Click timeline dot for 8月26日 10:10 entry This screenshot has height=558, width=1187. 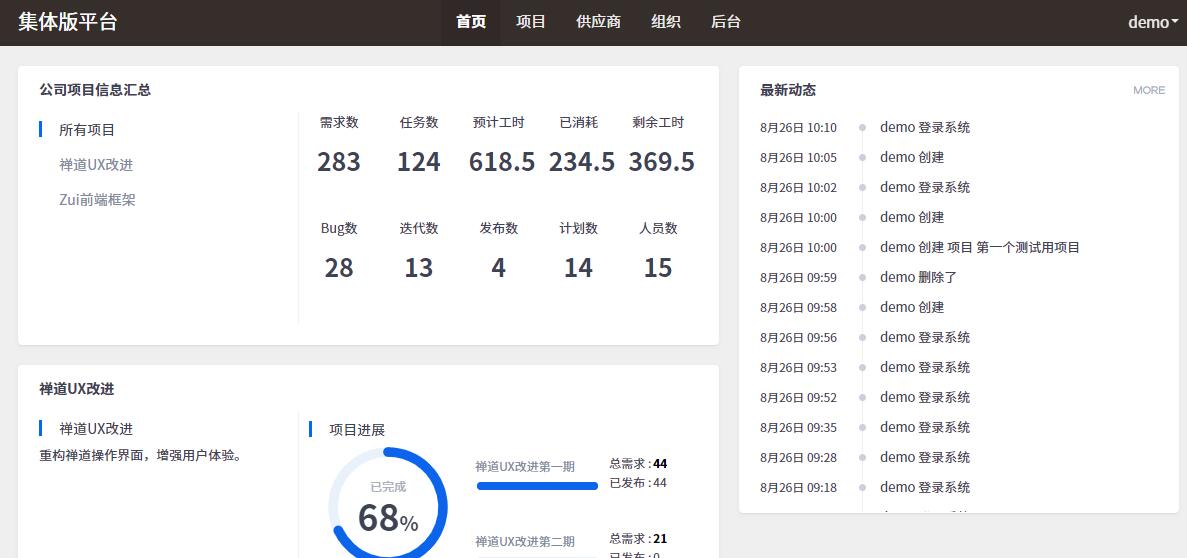pos(862,128)
